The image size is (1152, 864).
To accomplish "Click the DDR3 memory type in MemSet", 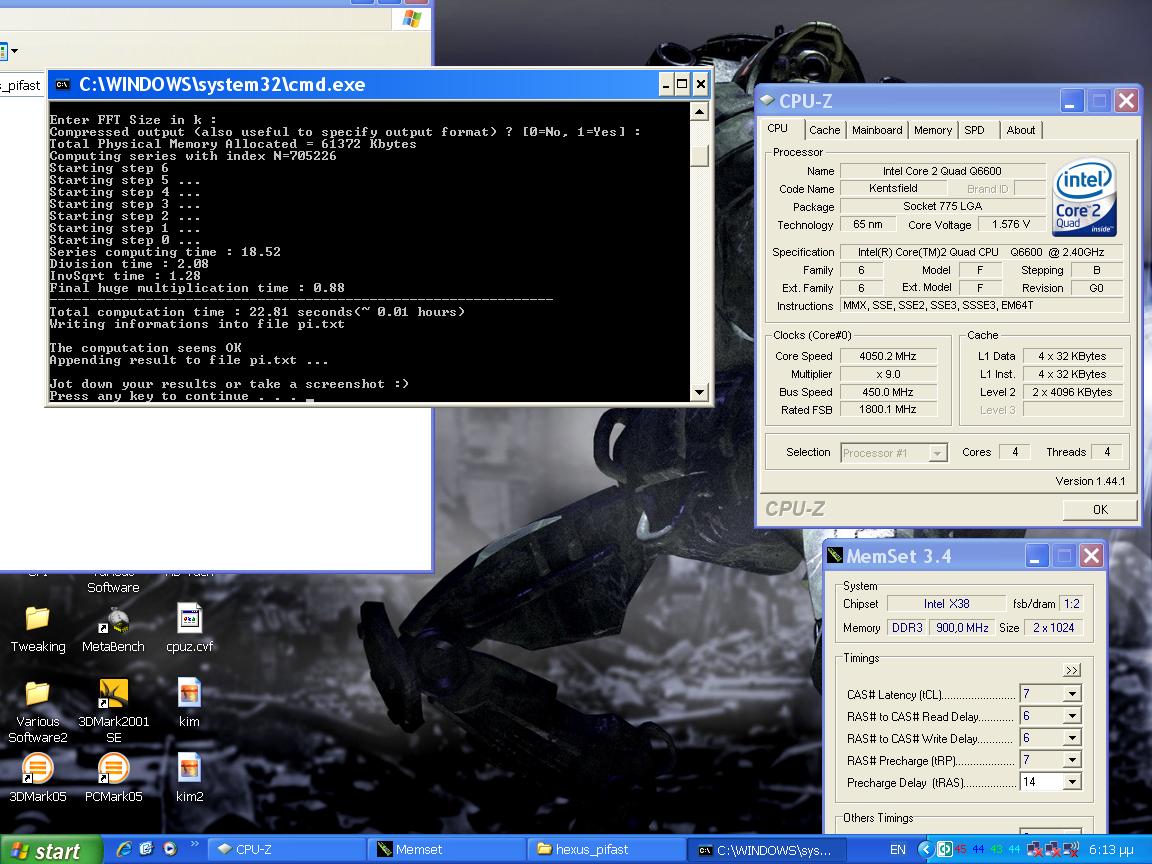I will click(x=907, y=627).
